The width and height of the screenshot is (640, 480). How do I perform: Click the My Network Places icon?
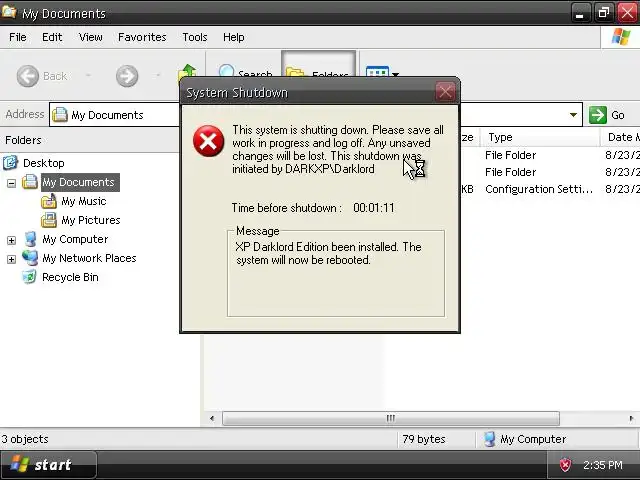pos(30,258)
